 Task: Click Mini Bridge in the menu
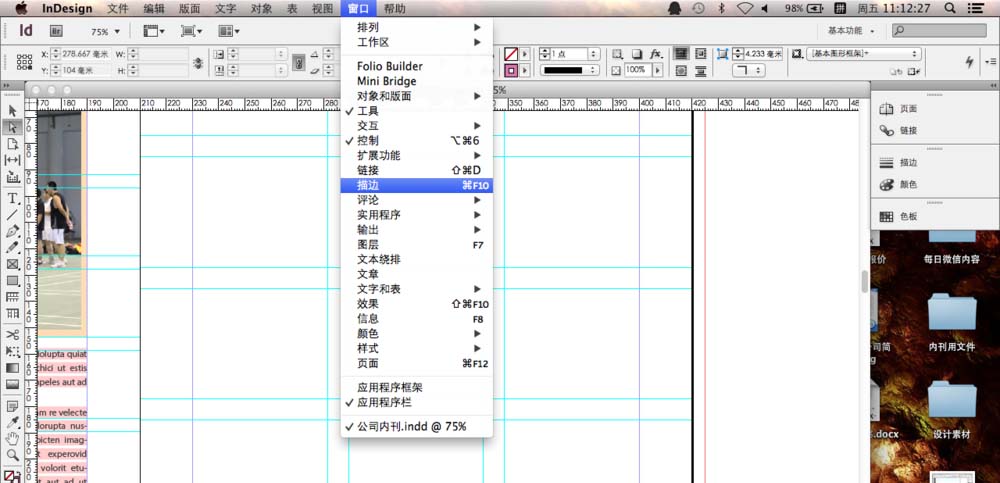[386, 81]
